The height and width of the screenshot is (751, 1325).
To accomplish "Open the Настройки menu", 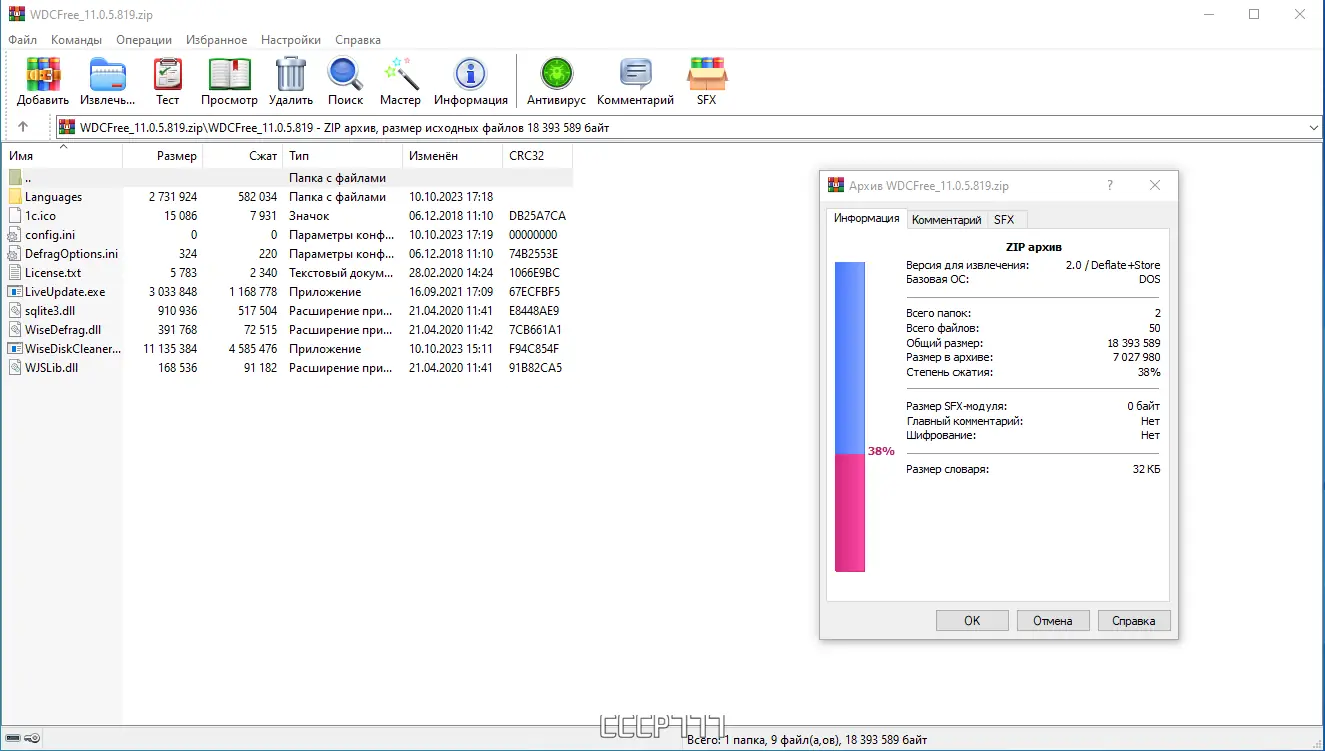I will (x=291, y=40).
